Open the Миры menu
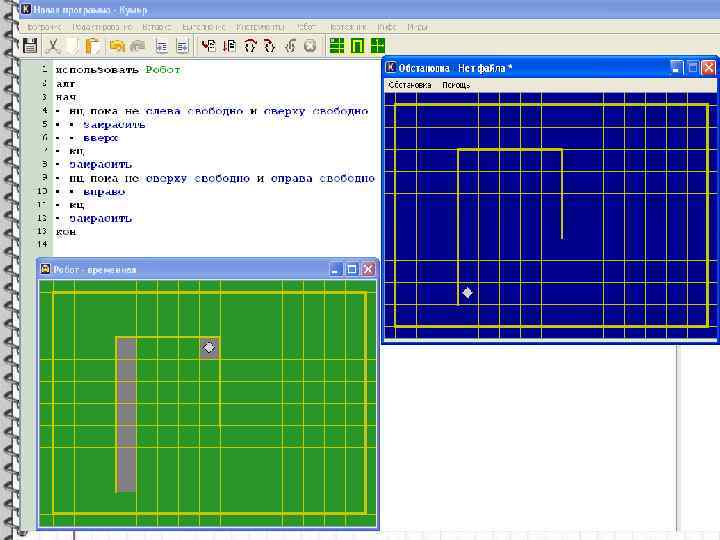The width and height of the screenshot is (720, 540). tap(417, 27)
